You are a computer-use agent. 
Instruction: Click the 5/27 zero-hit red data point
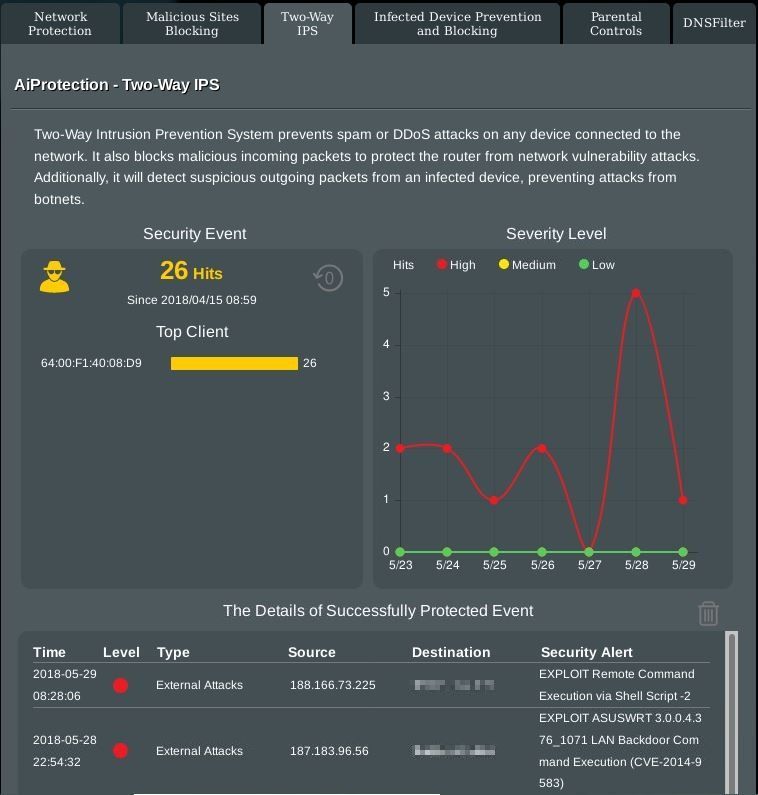click(x=589, y=551)
